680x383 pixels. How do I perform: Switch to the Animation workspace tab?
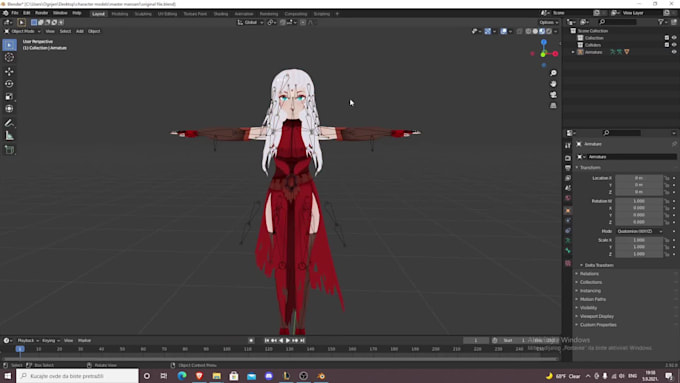[x=244, y=14]
